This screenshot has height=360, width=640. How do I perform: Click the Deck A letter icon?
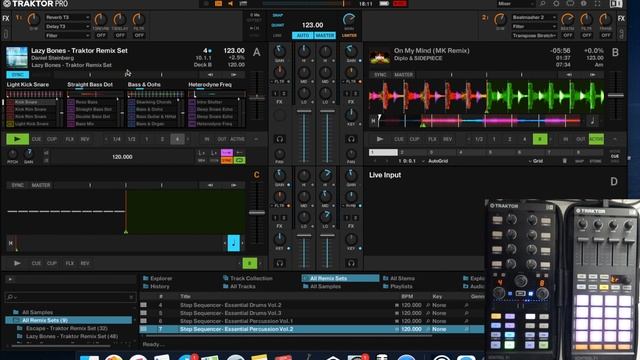[257, 52]
